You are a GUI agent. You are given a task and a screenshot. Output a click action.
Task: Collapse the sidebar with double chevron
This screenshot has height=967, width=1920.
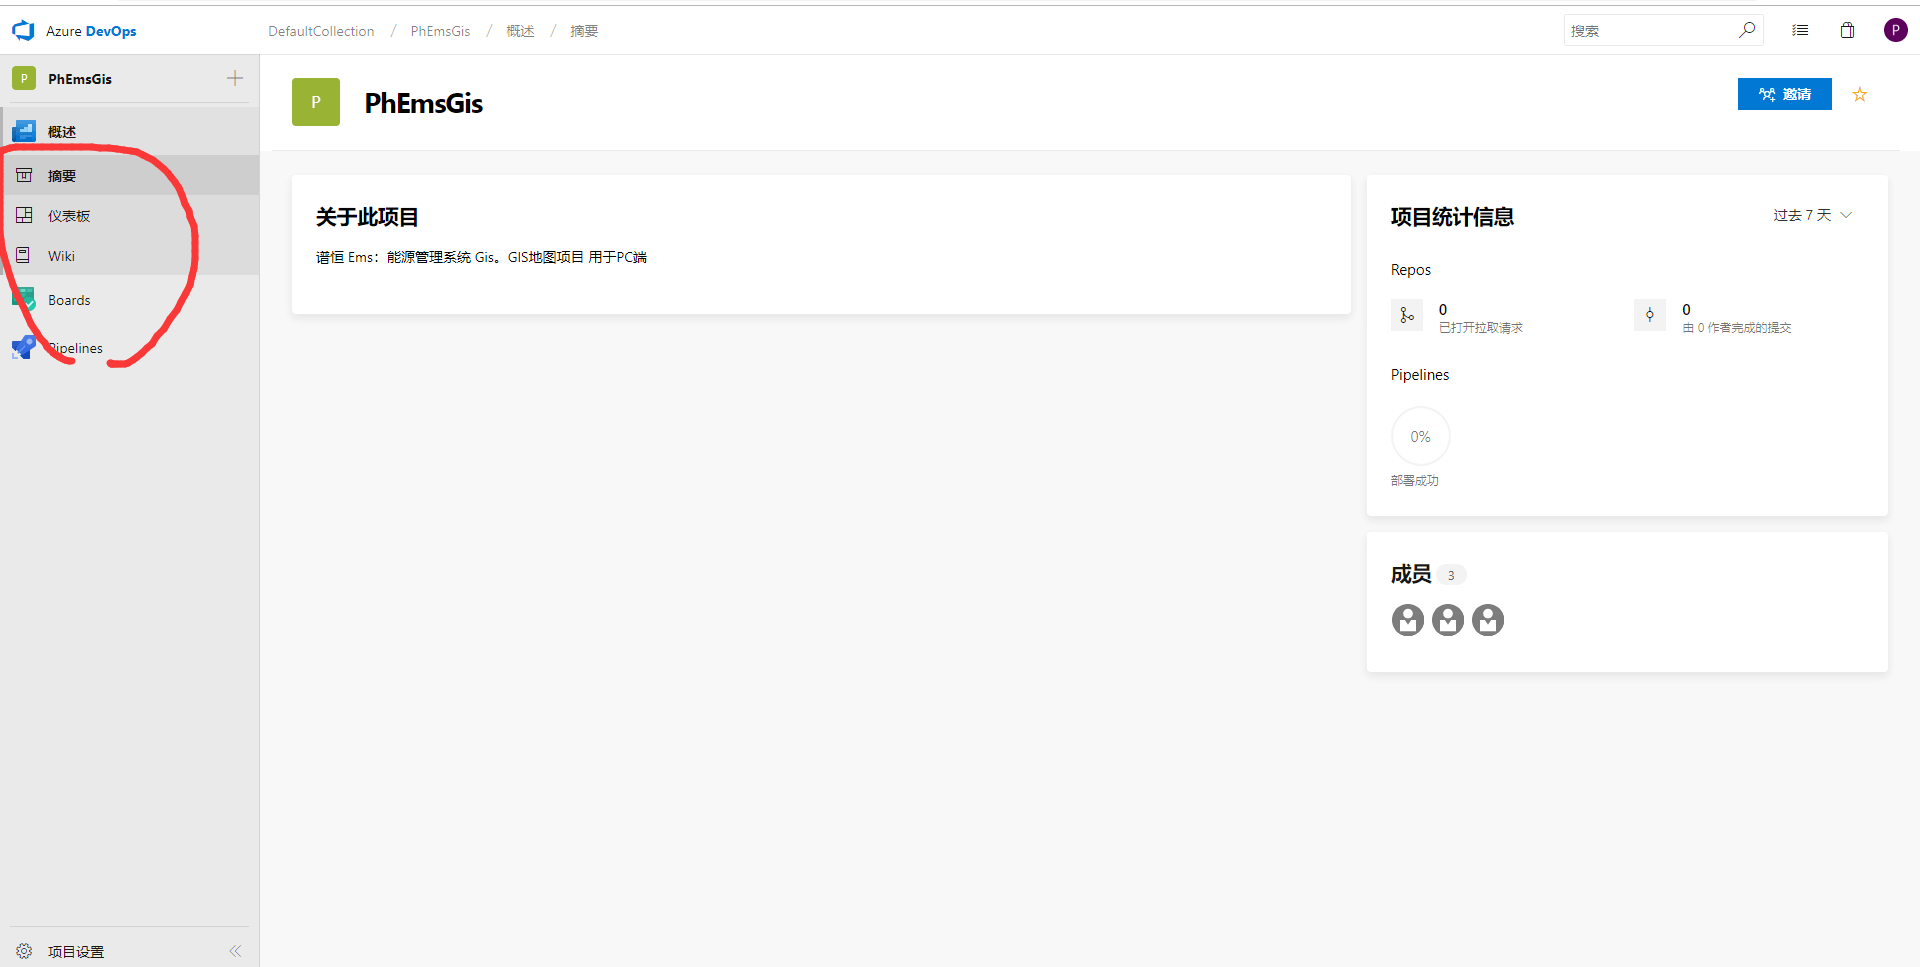click(235, 951)
